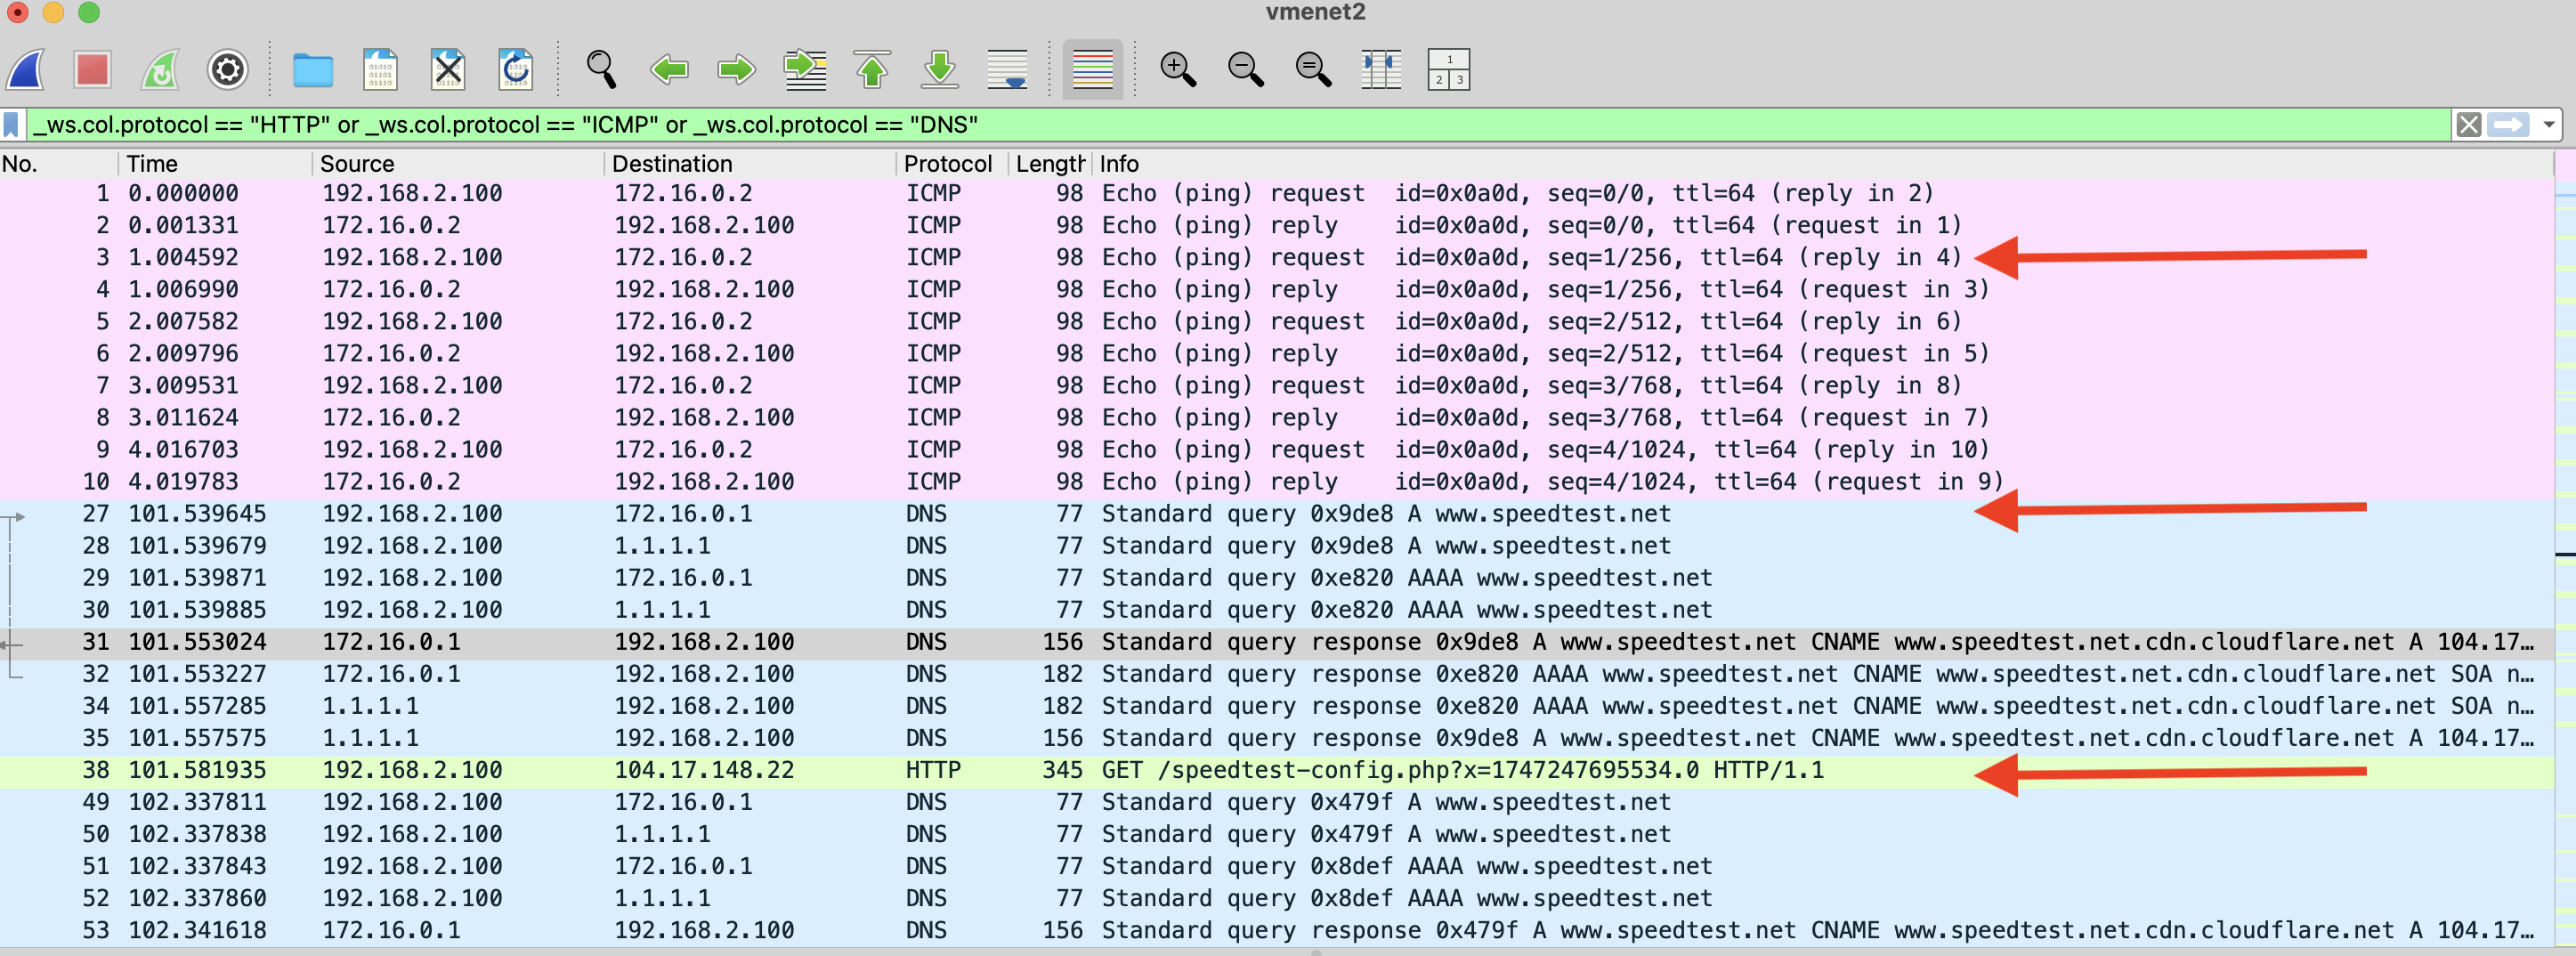Select packet 3 with seq=1/256 request
This screenshot has width=2576, height=956.
1277,257
